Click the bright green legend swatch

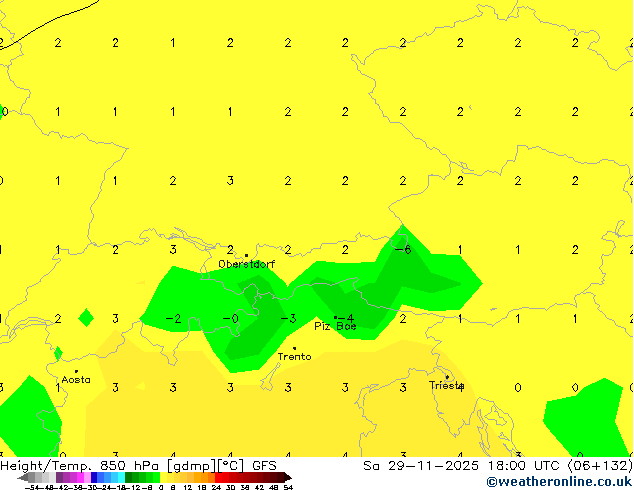click(x=156, y=477)
